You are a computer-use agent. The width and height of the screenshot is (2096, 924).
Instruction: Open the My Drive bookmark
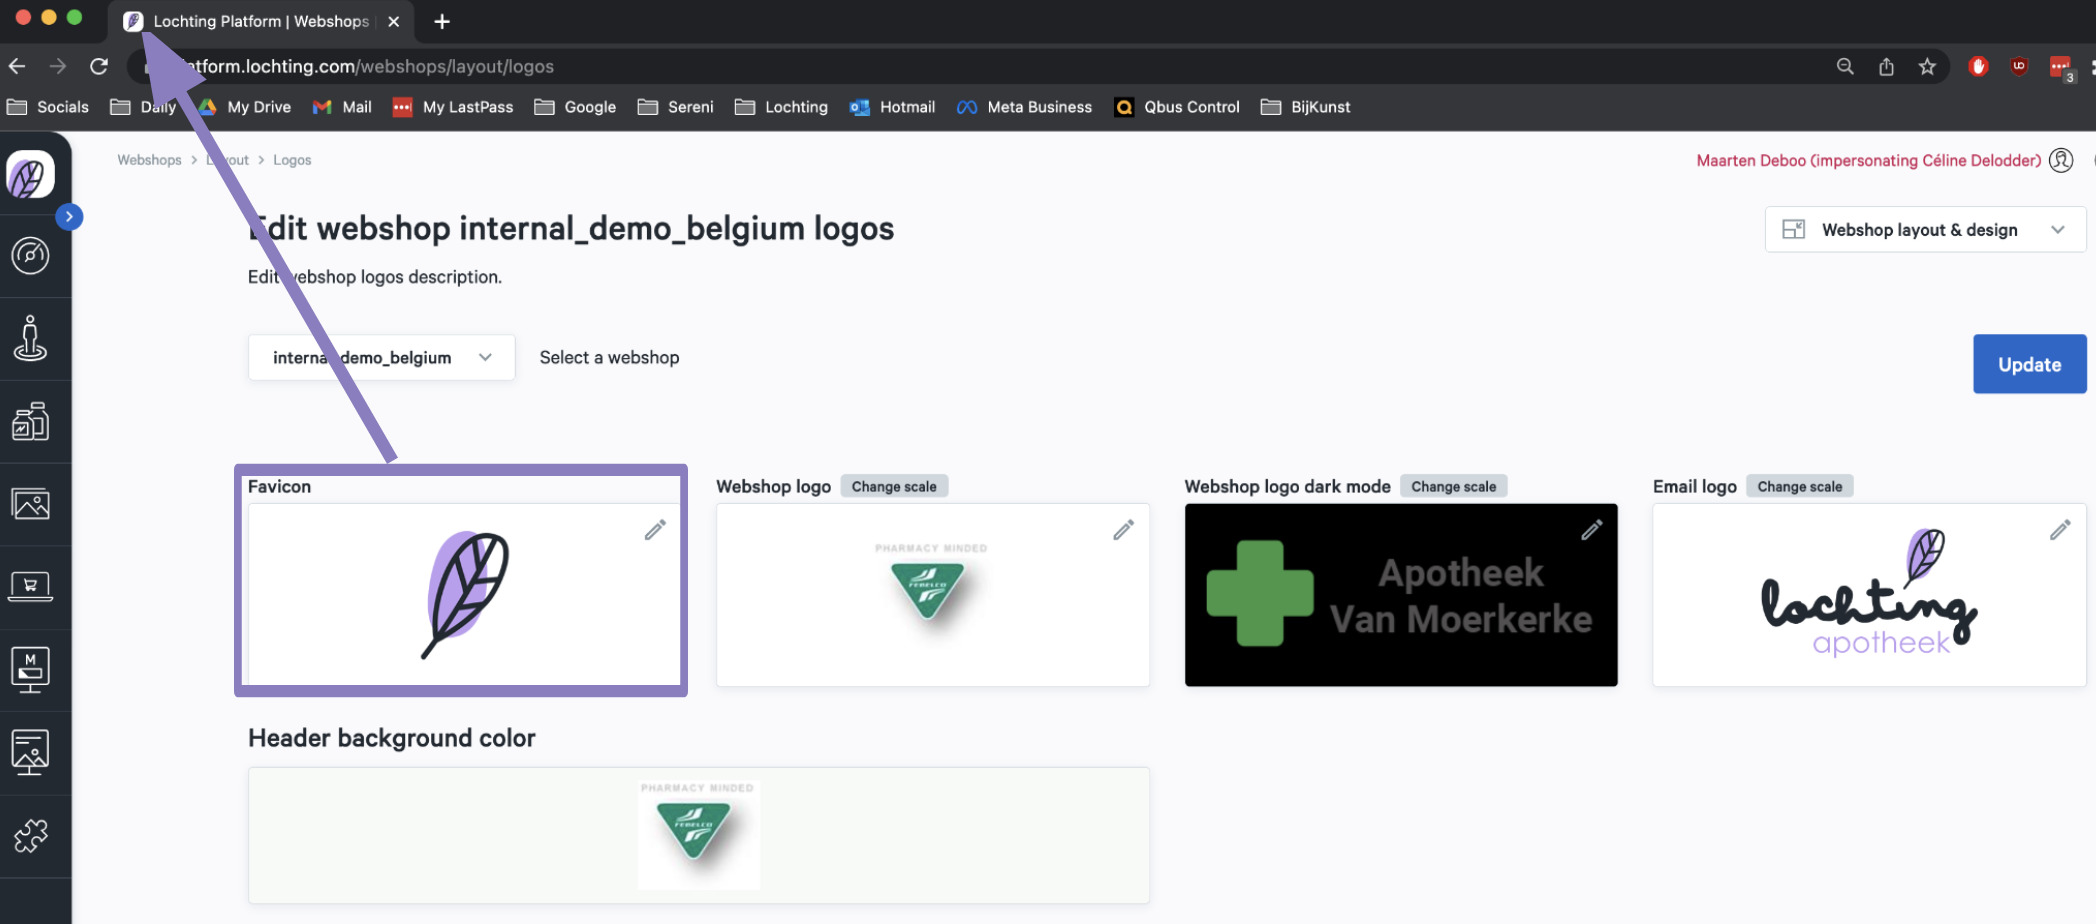pos(245,107)
